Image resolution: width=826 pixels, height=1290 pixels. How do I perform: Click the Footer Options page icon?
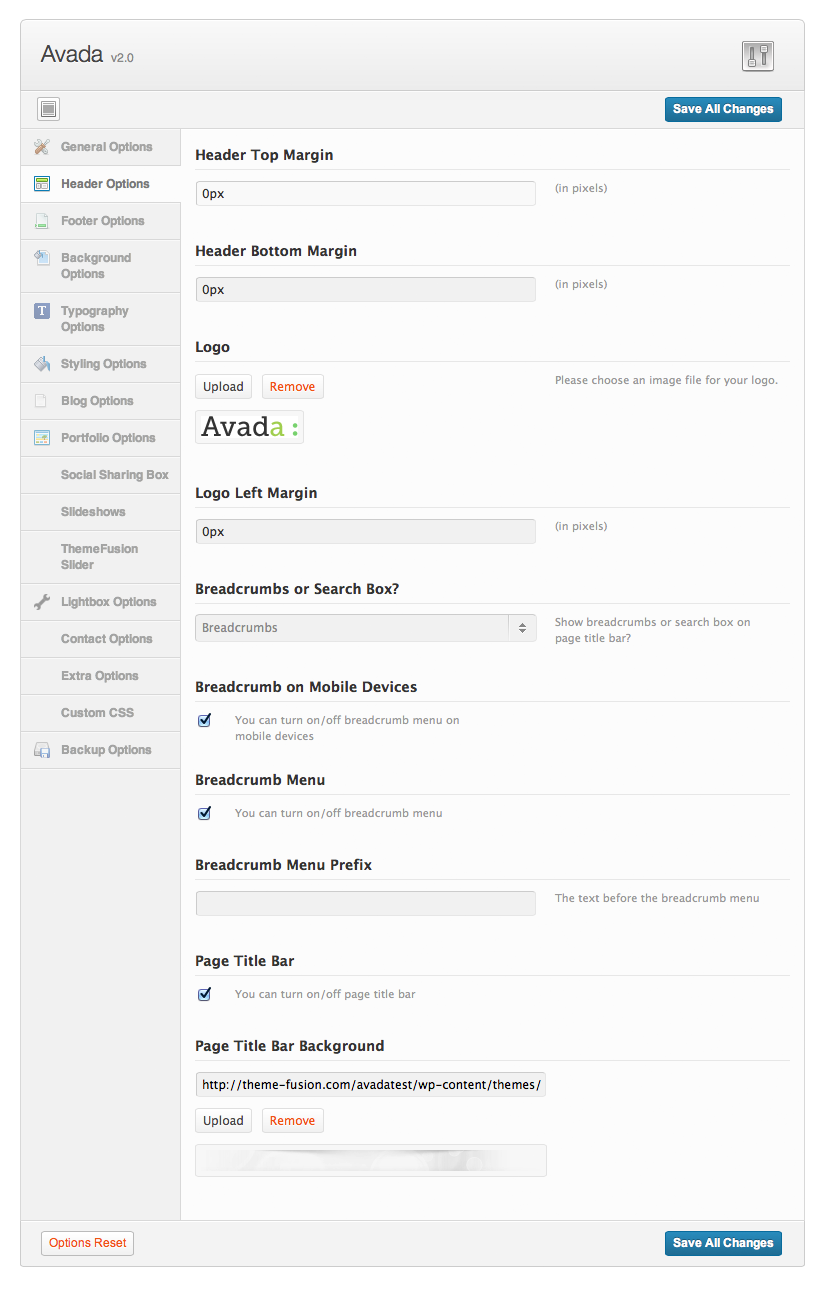(x=41, y=221)
